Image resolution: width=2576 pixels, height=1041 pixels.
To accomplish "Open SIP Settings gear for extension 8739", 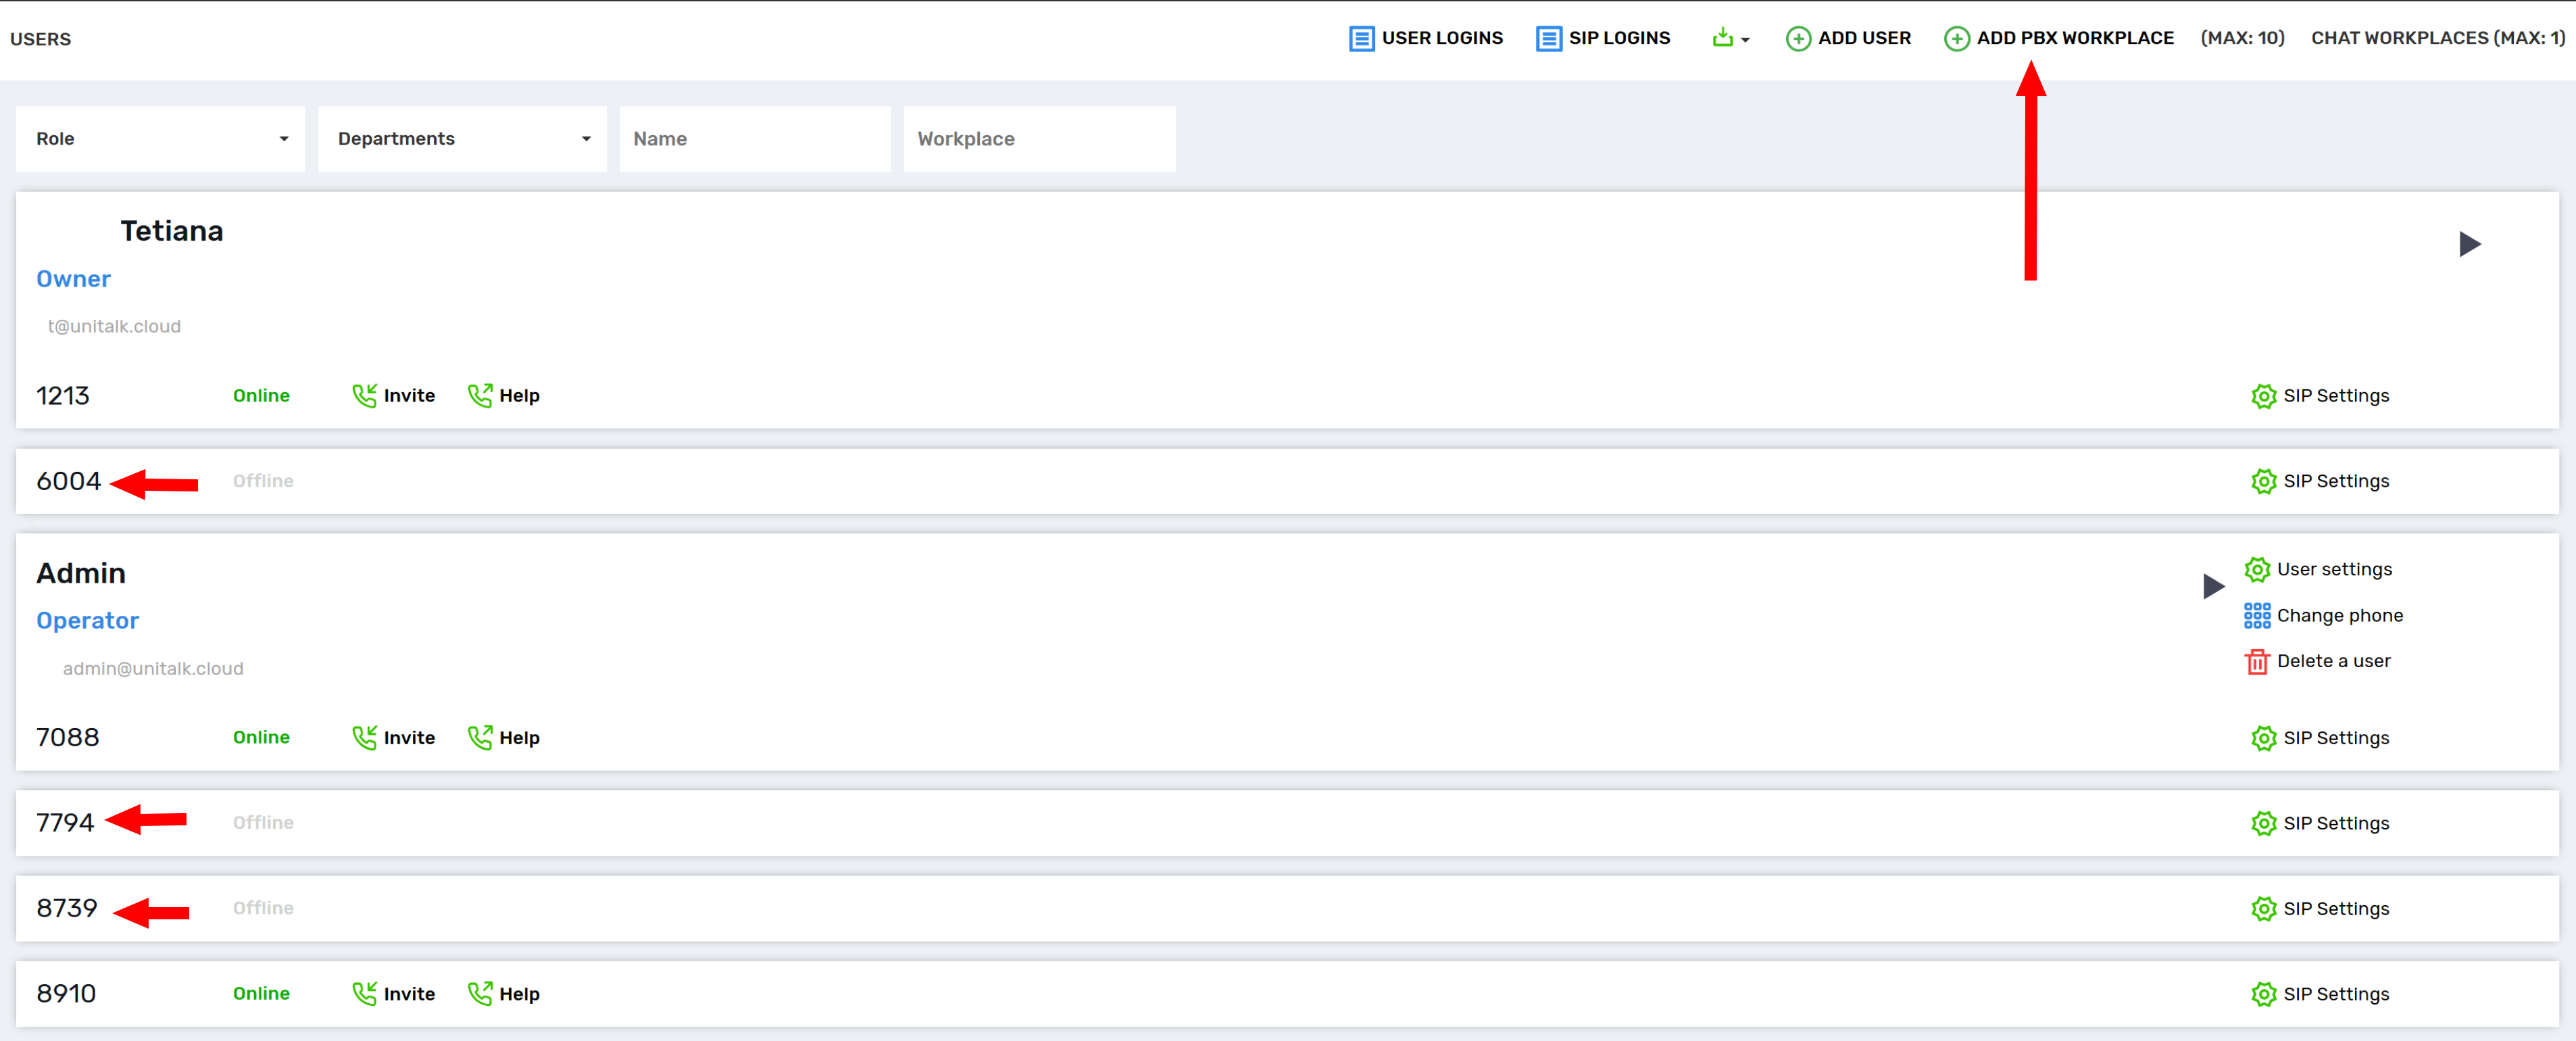I will (x=2263, y=908).
